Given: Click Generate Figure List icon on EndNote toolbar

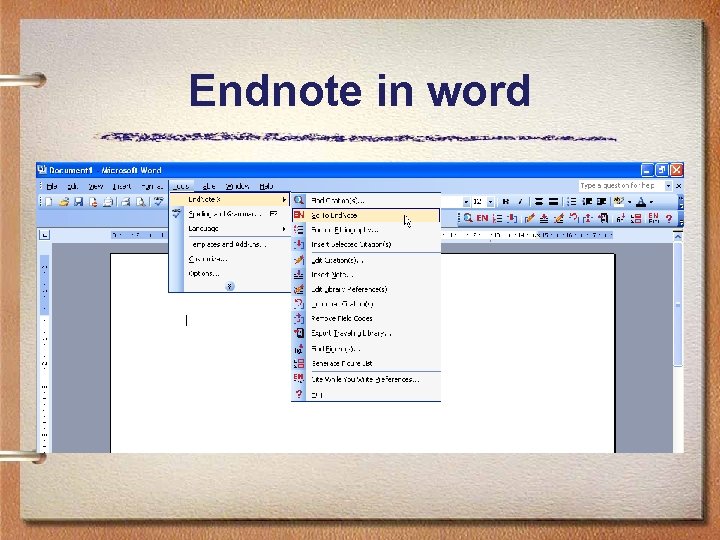Looking at the screenshot, I should [636, 218].
